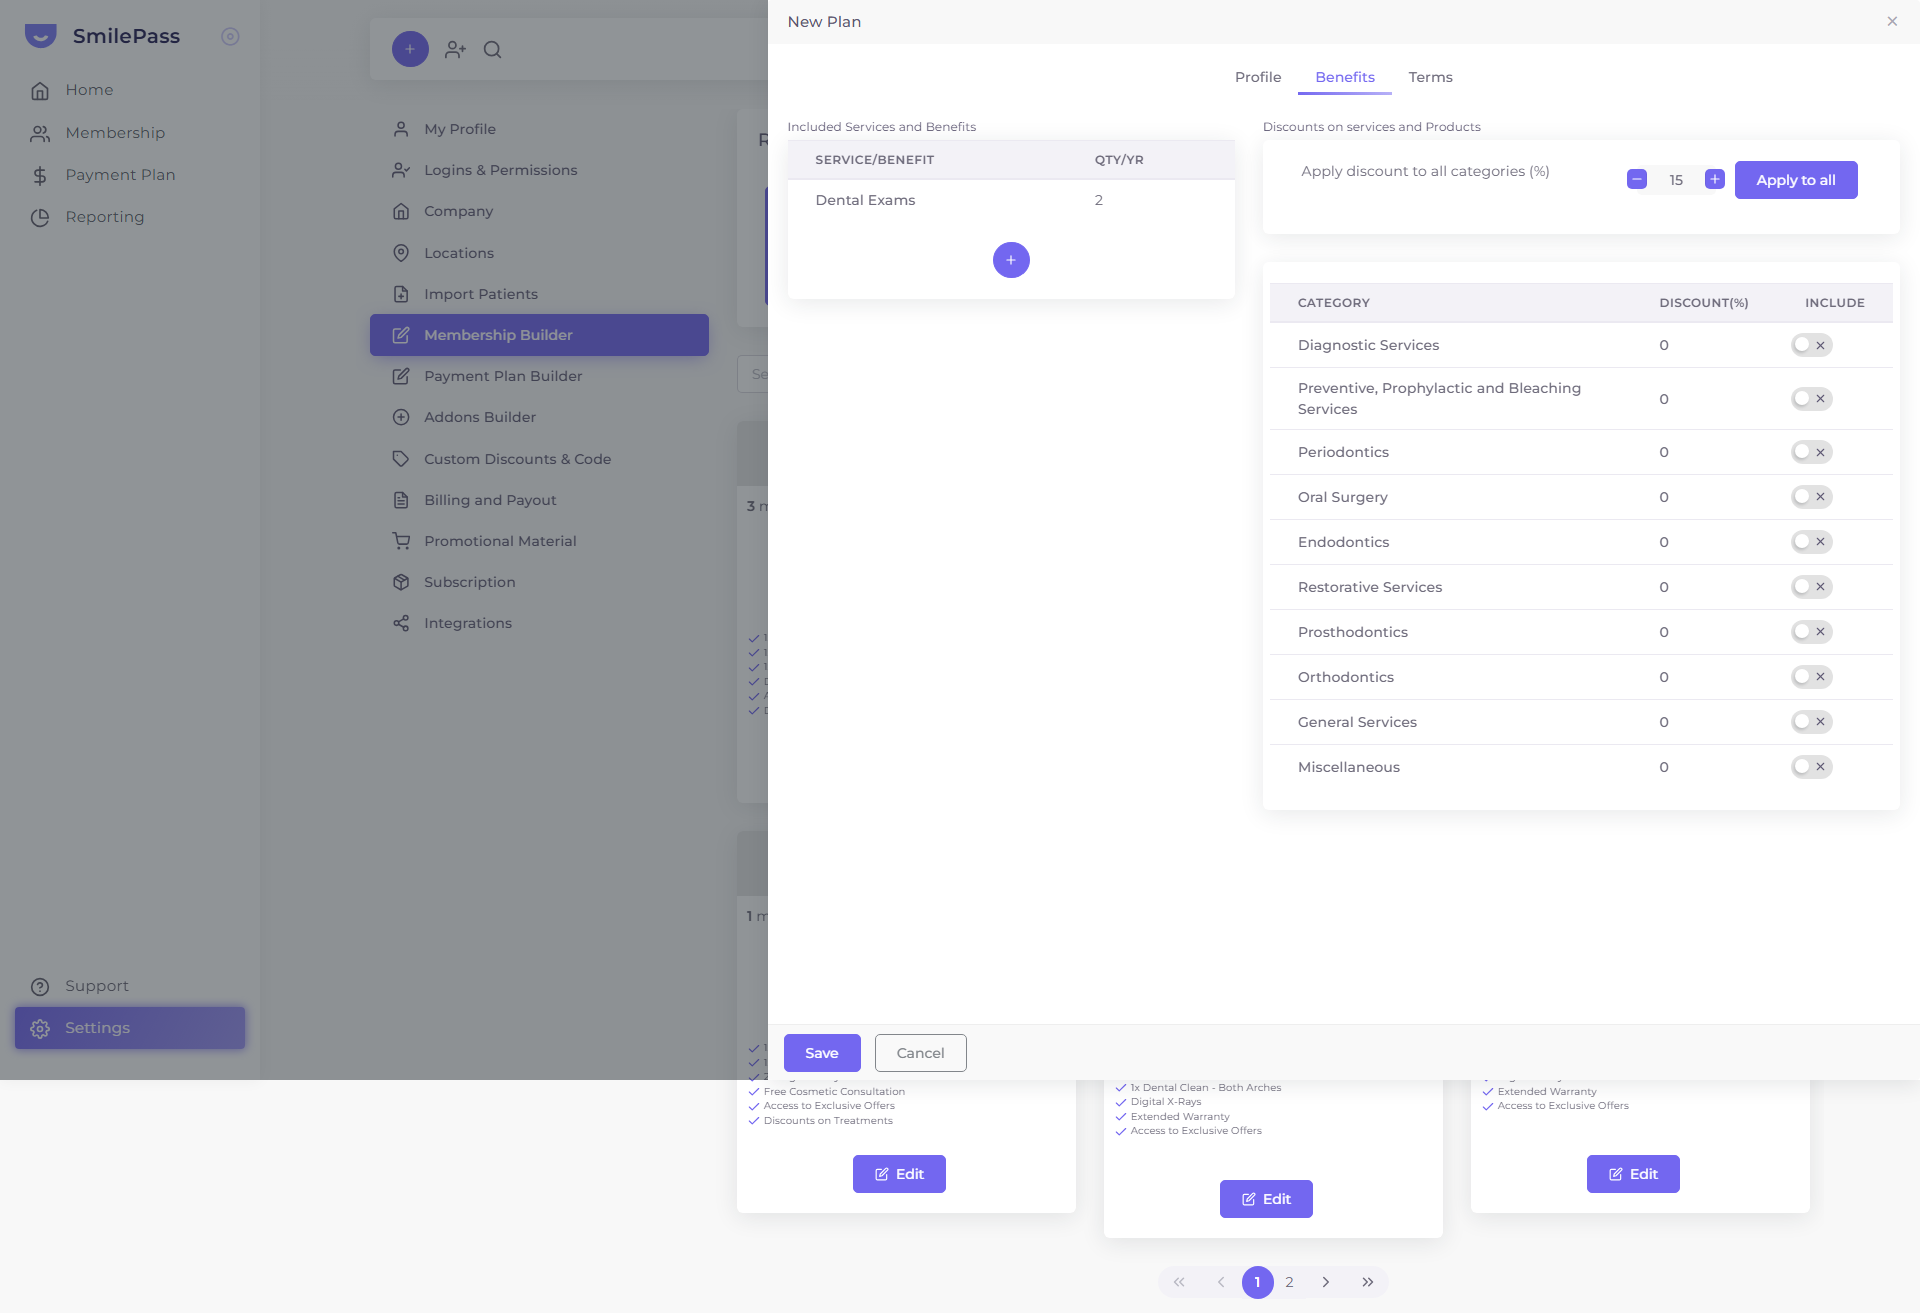
Task: Go to last page of plans
Action: pyautogui.click(x=1367, y=1282)
